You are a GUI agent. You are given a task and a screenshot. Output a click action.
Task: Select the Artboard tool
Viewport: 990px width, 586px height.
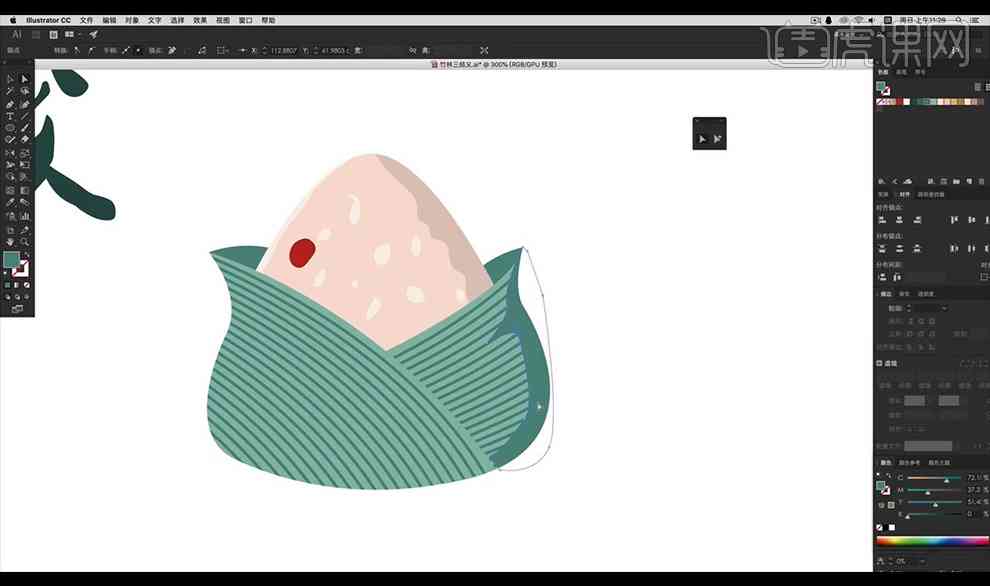tap(9, 230)
